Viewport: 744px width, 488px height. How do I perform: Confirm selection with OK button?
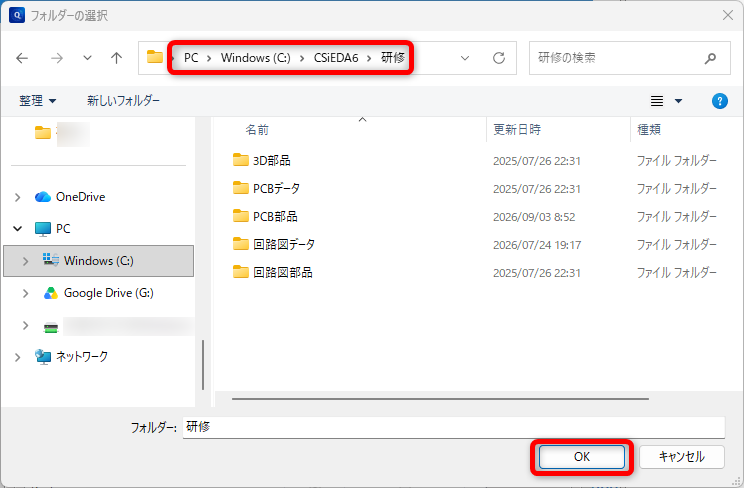[582, 457]
